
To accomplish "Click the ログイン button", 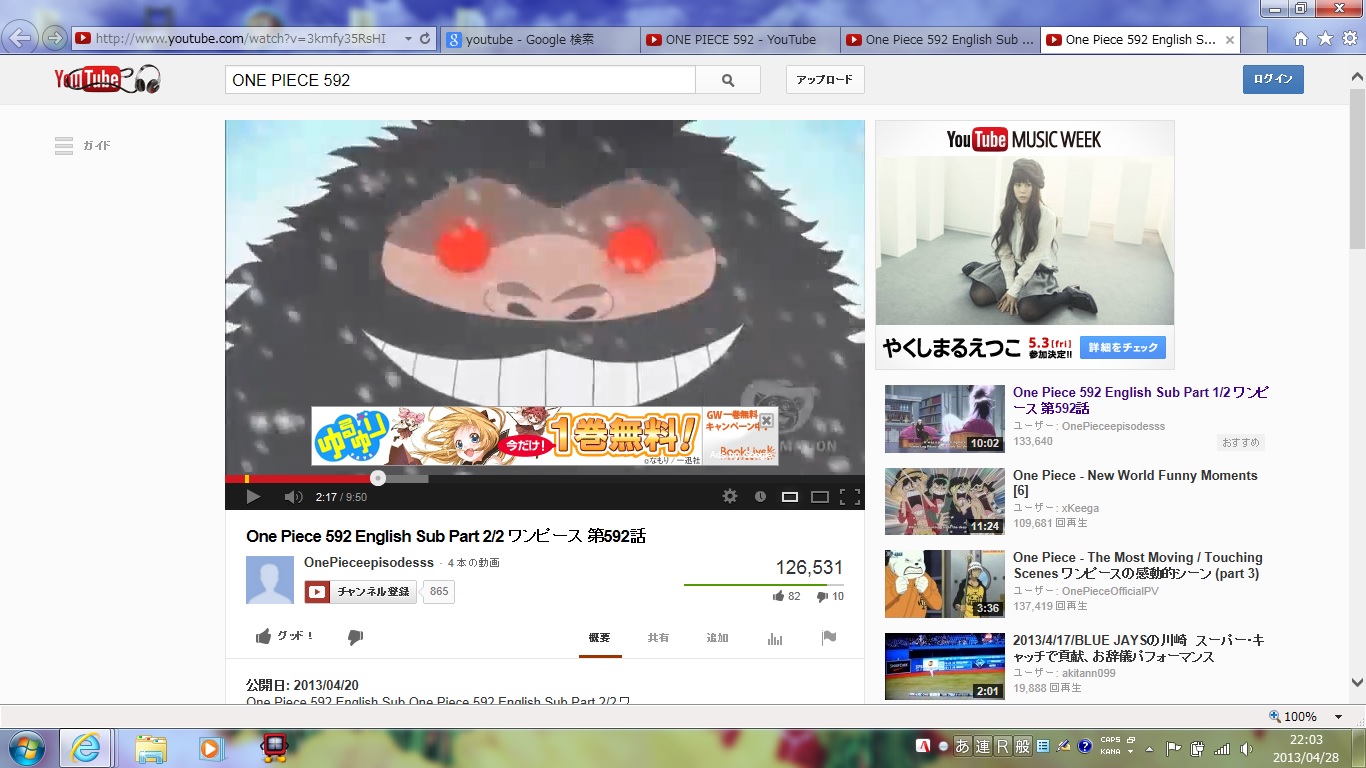I will point(1273,80).
